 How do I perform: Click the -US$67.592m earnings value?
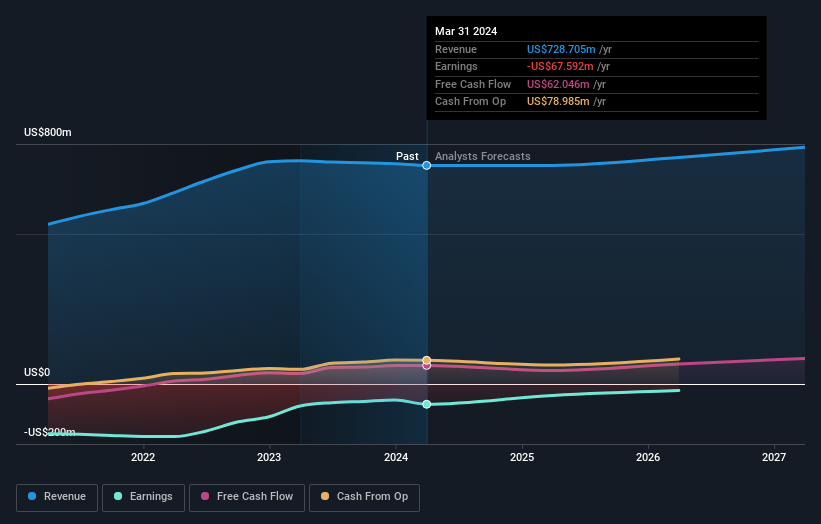[x=560, y=66]
